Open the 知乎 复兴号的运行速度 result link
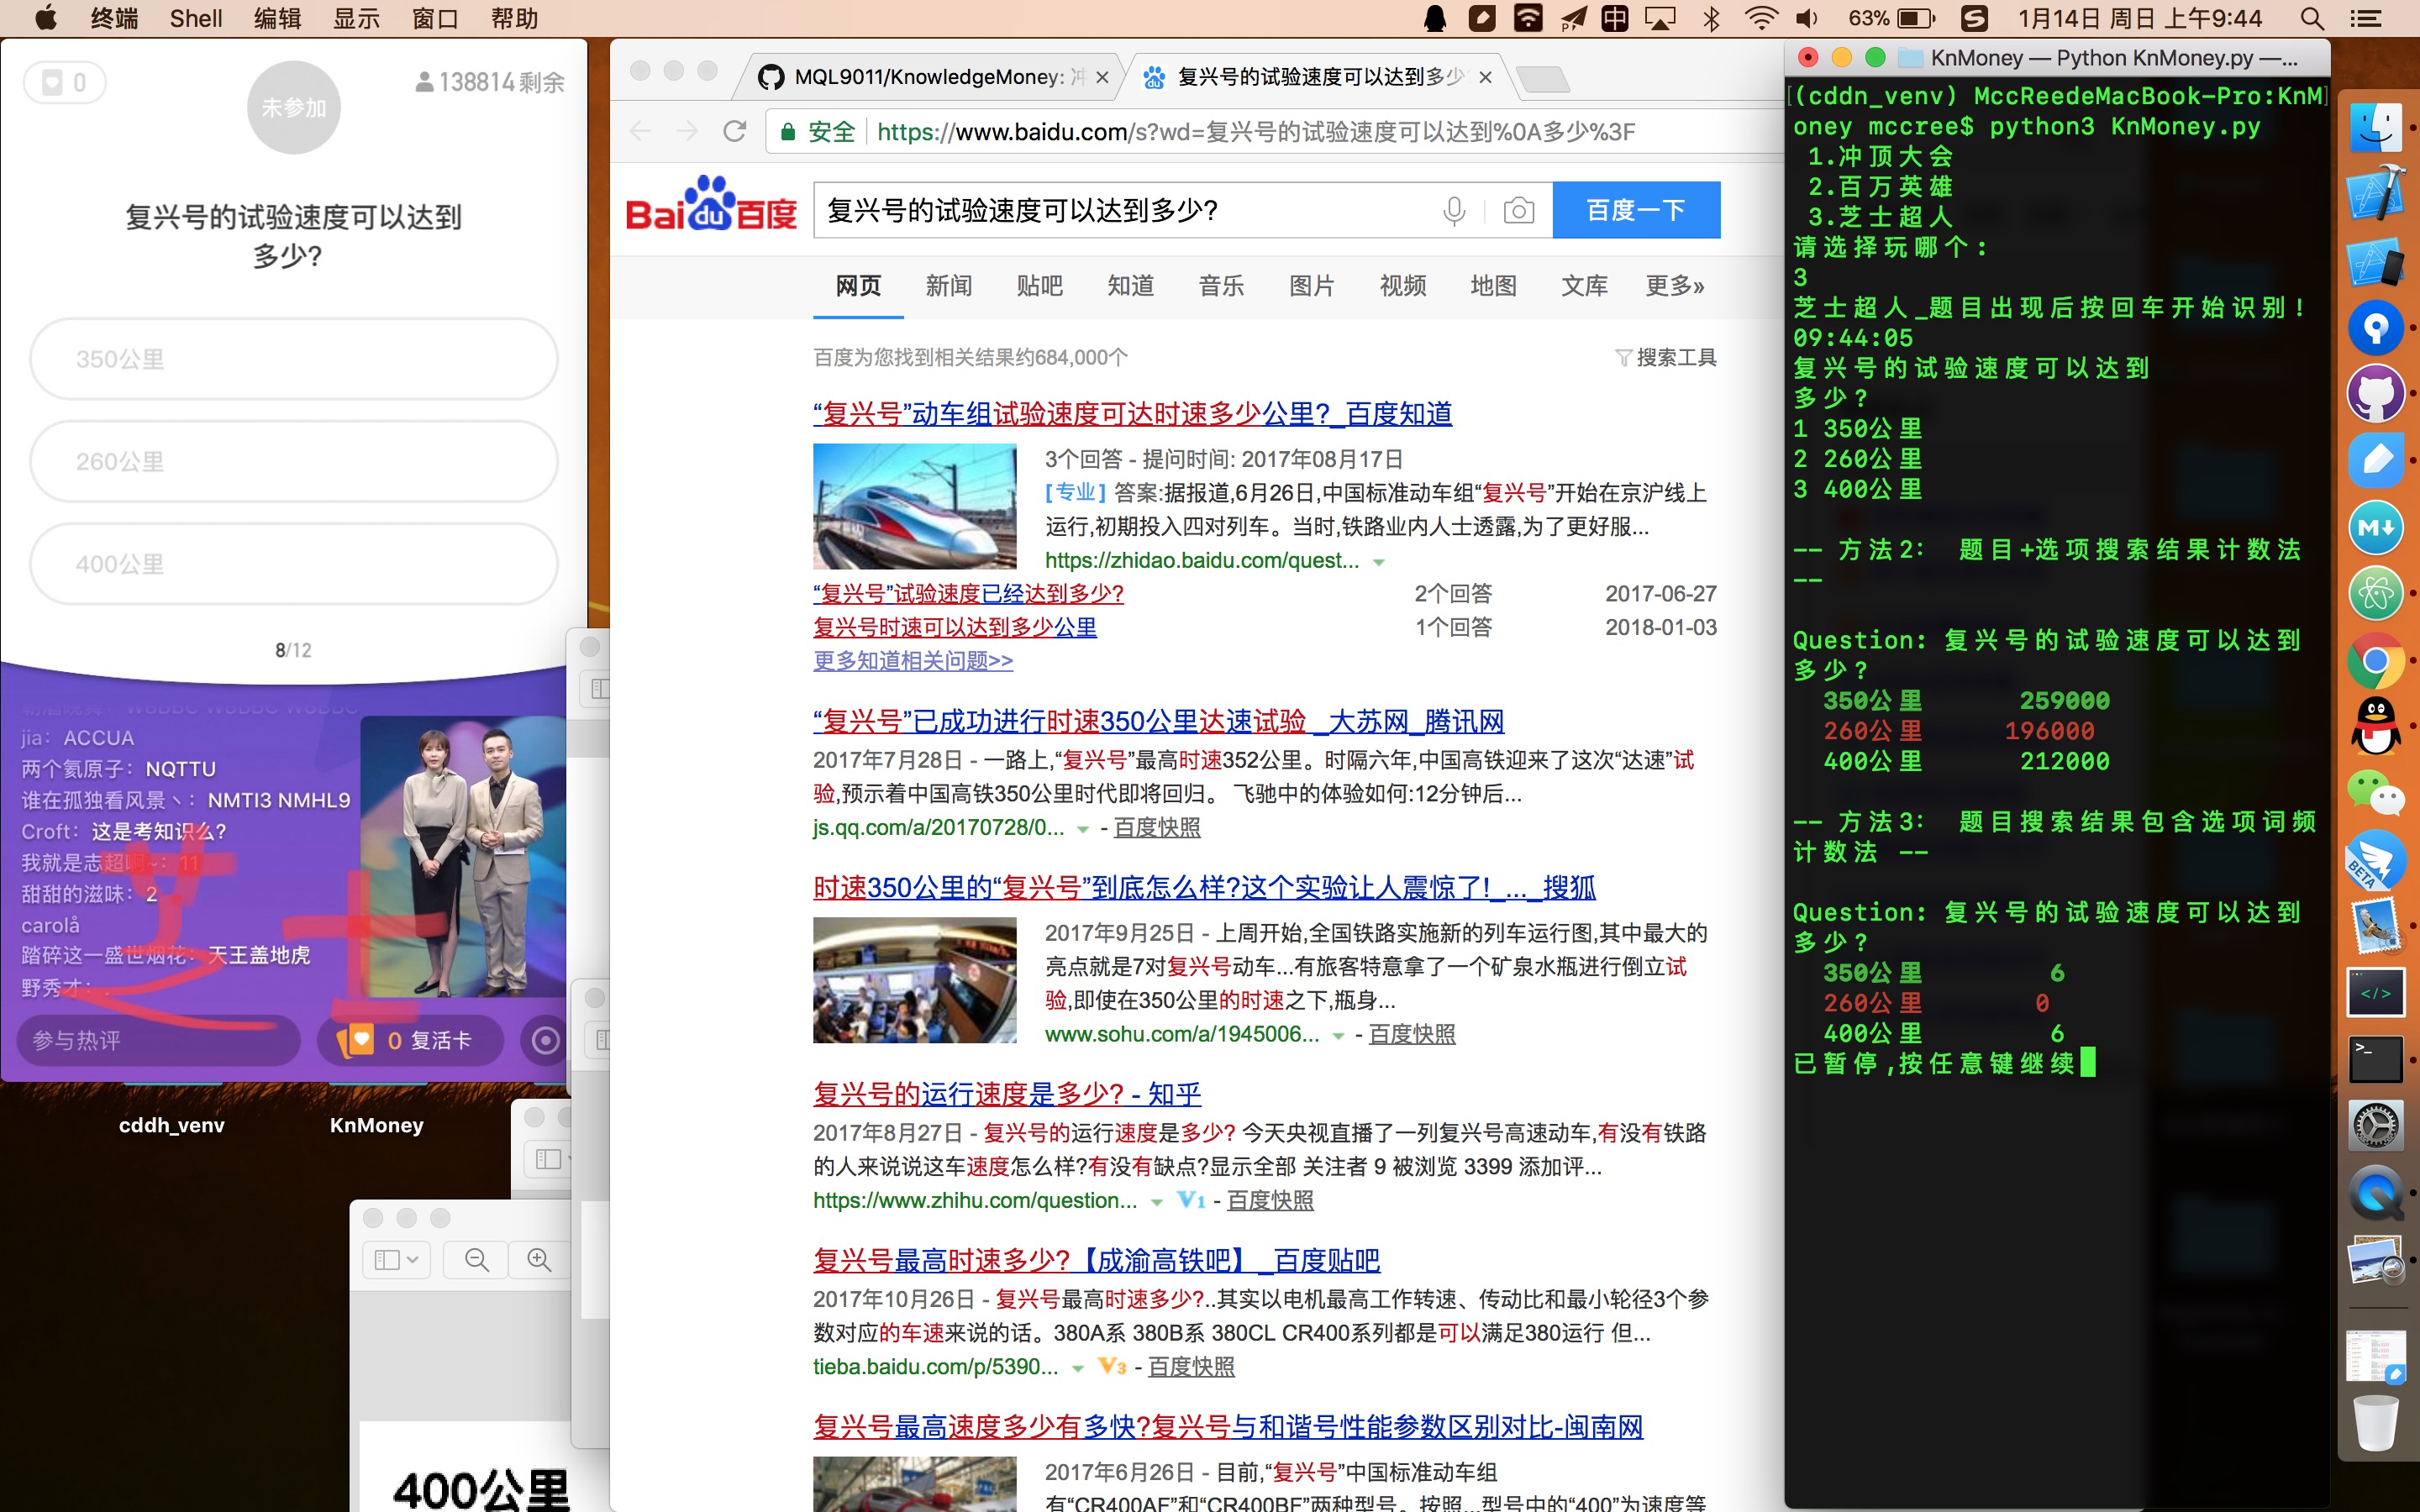Screen dimensions: 2420x1512 click(x=1006, y=1094)
